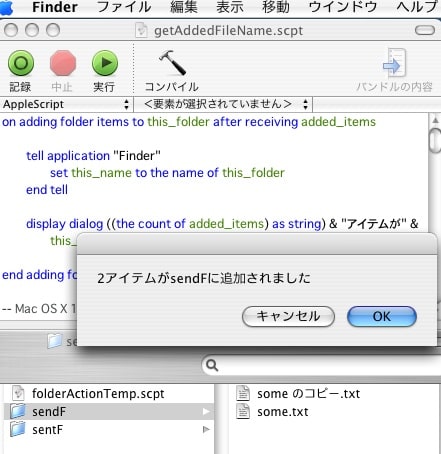Click the red Stop (中止) button

coord(63,63)
